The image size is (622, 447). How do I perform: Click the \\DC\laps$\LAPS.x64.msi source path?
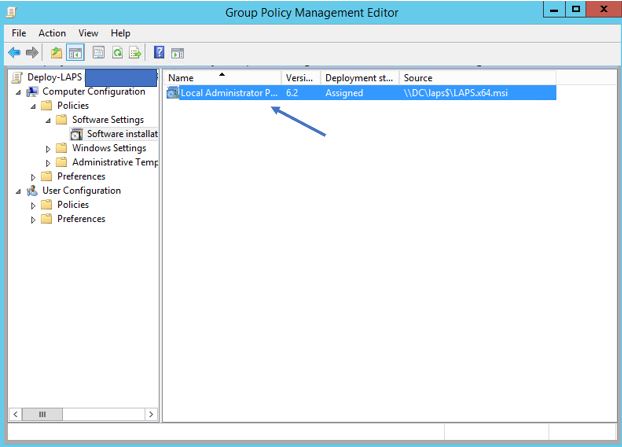click(x=455, y=93)
